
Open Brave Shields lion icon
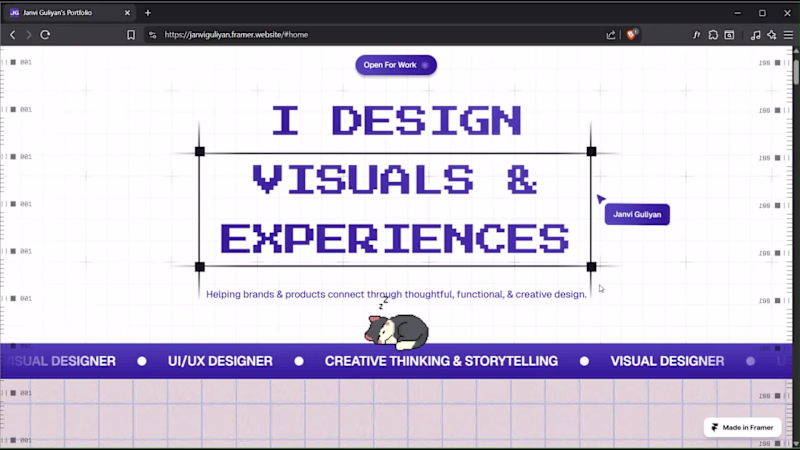point(632,34)
